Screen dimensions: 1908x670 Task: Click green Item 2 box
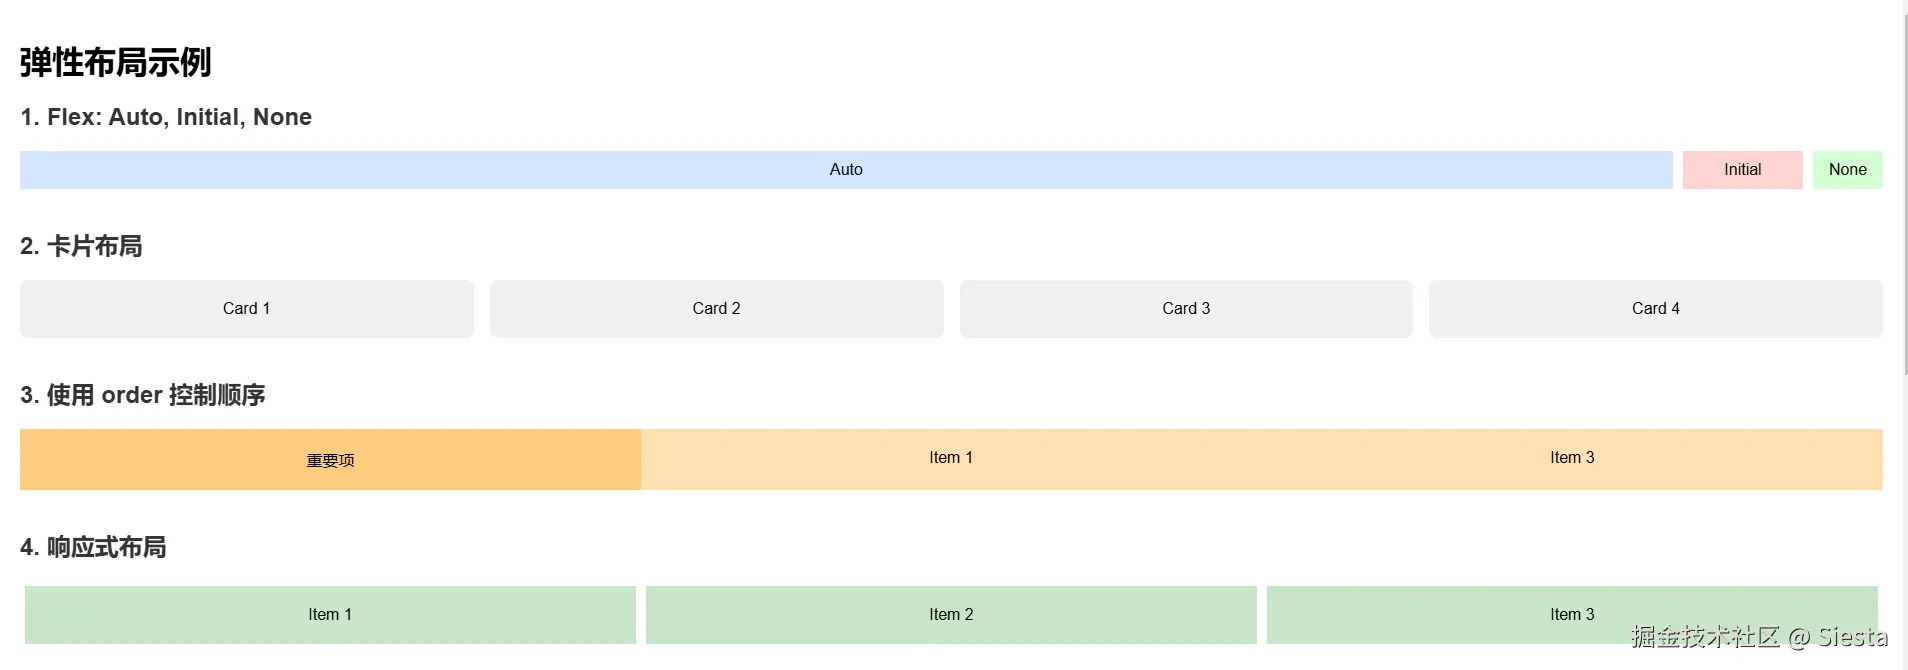tap(950, 615)
